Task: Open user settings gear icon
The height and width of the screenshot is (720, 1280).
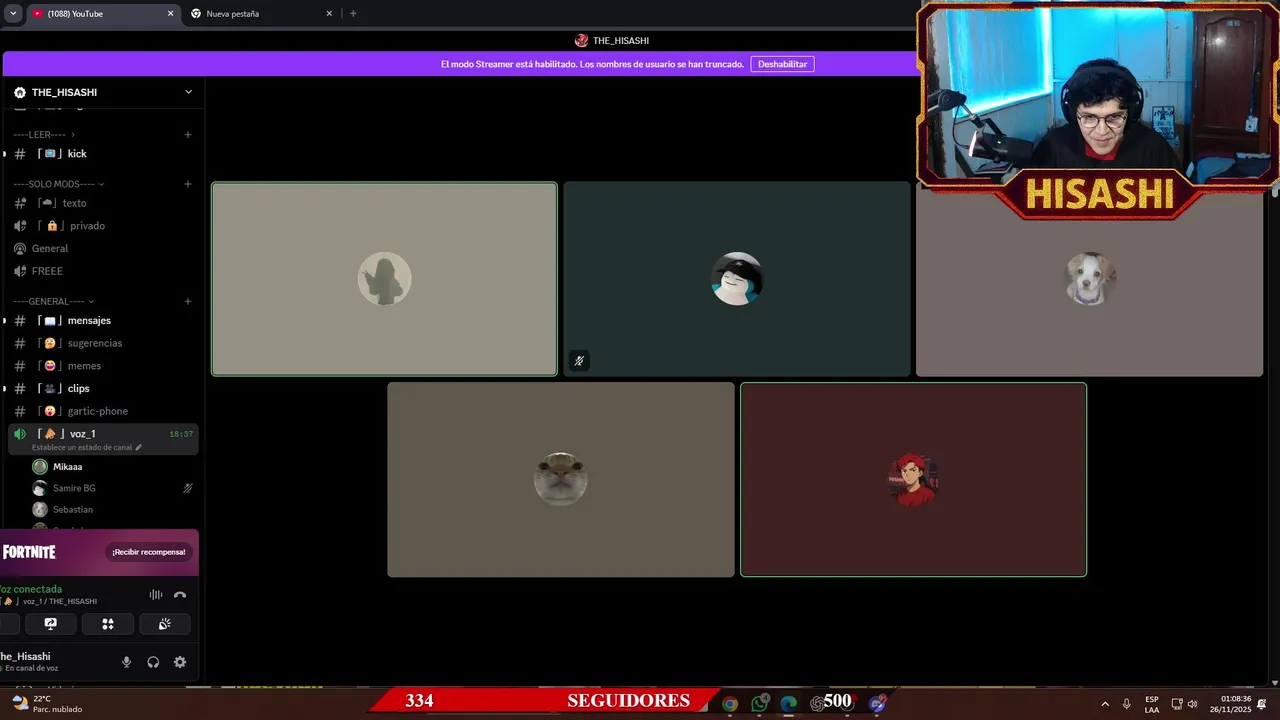Action: [180, 662]
